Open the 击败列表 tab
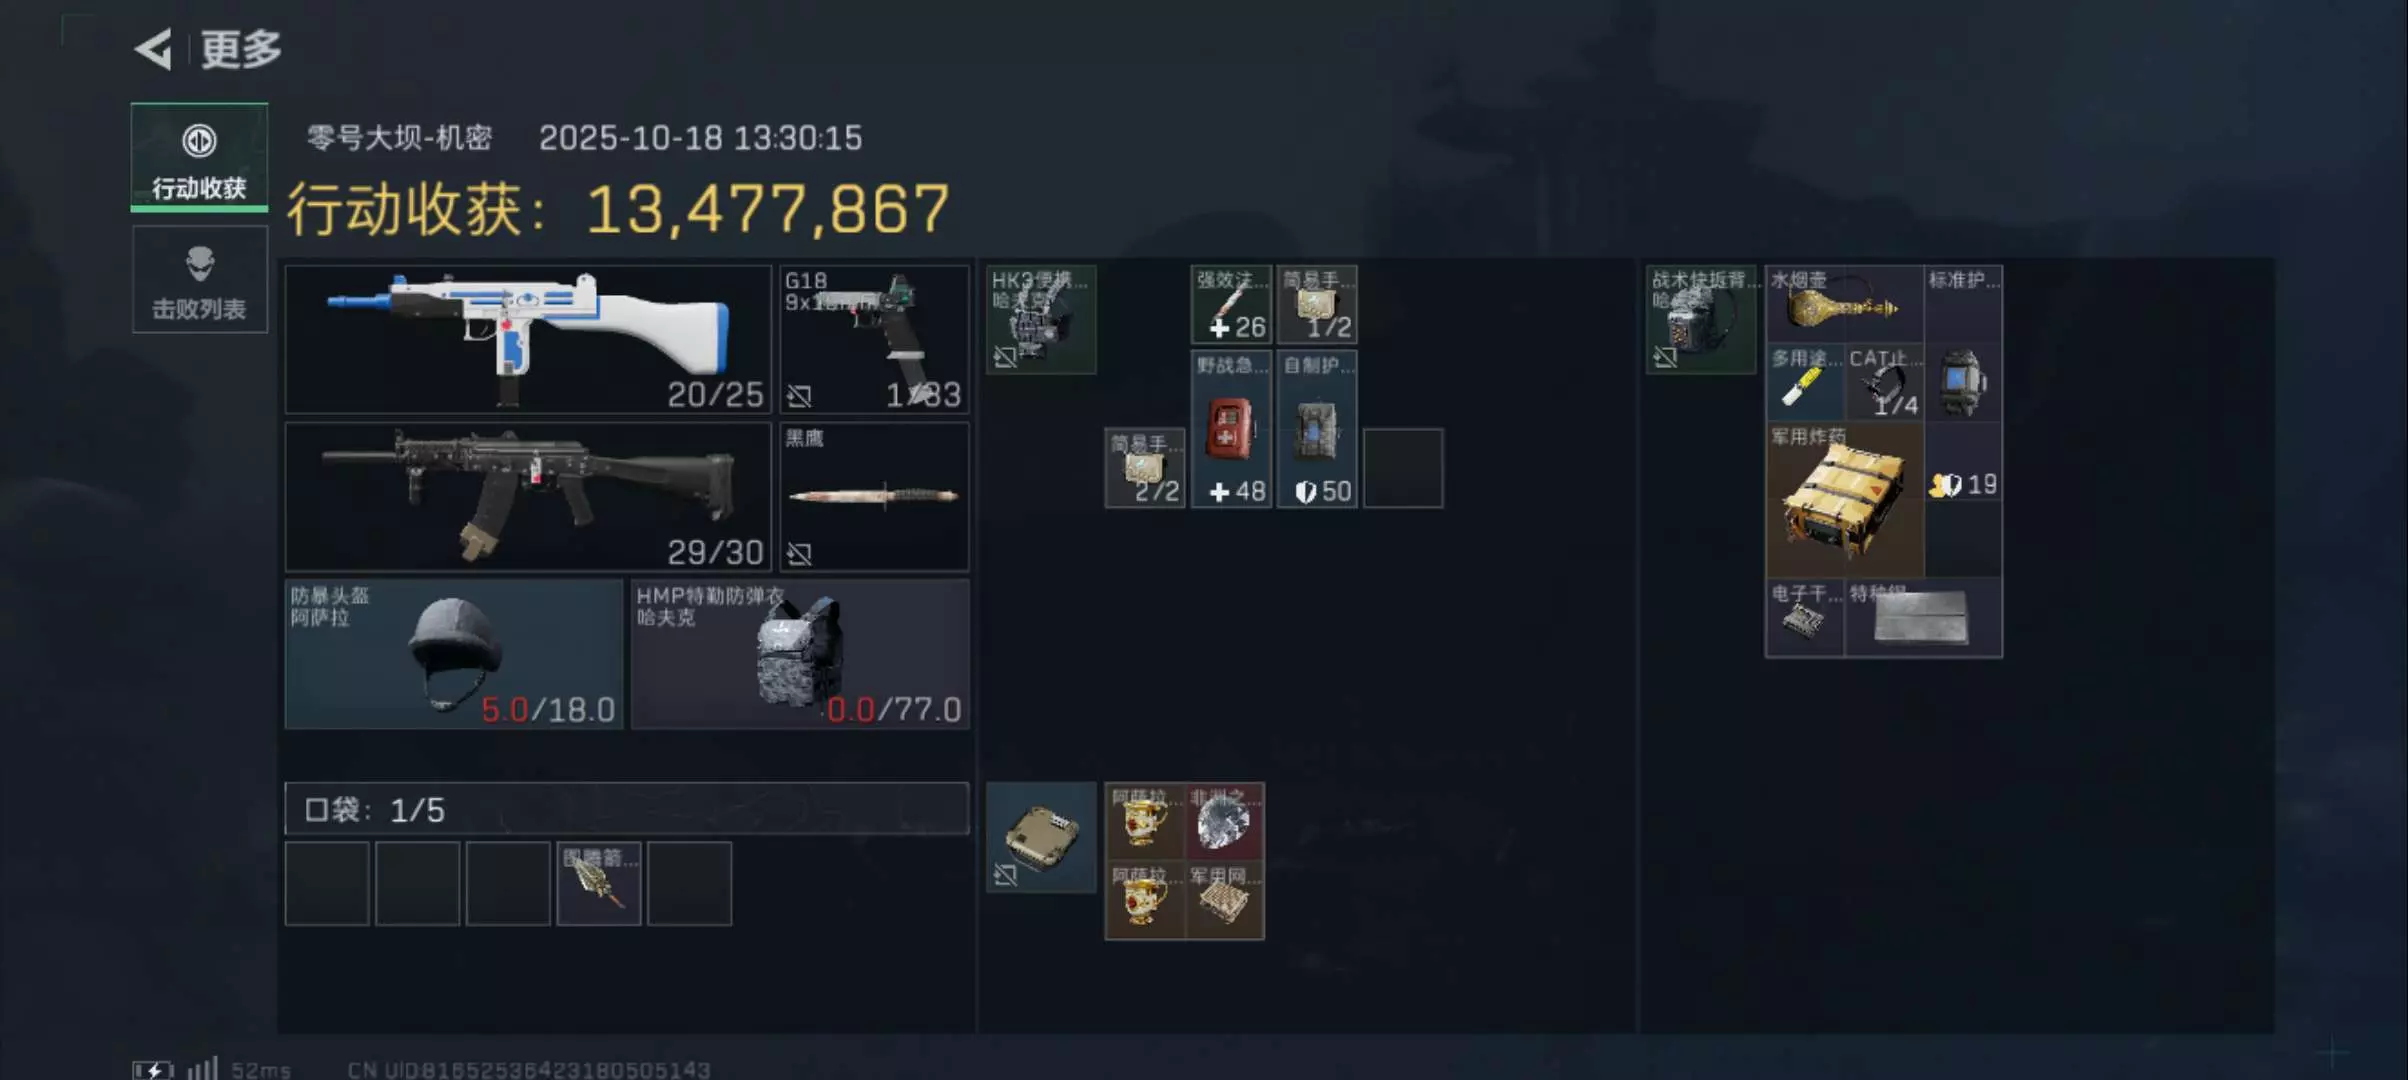This screenshot has height=1080, width=2408. pyautogui.click(x=199, y=279)
